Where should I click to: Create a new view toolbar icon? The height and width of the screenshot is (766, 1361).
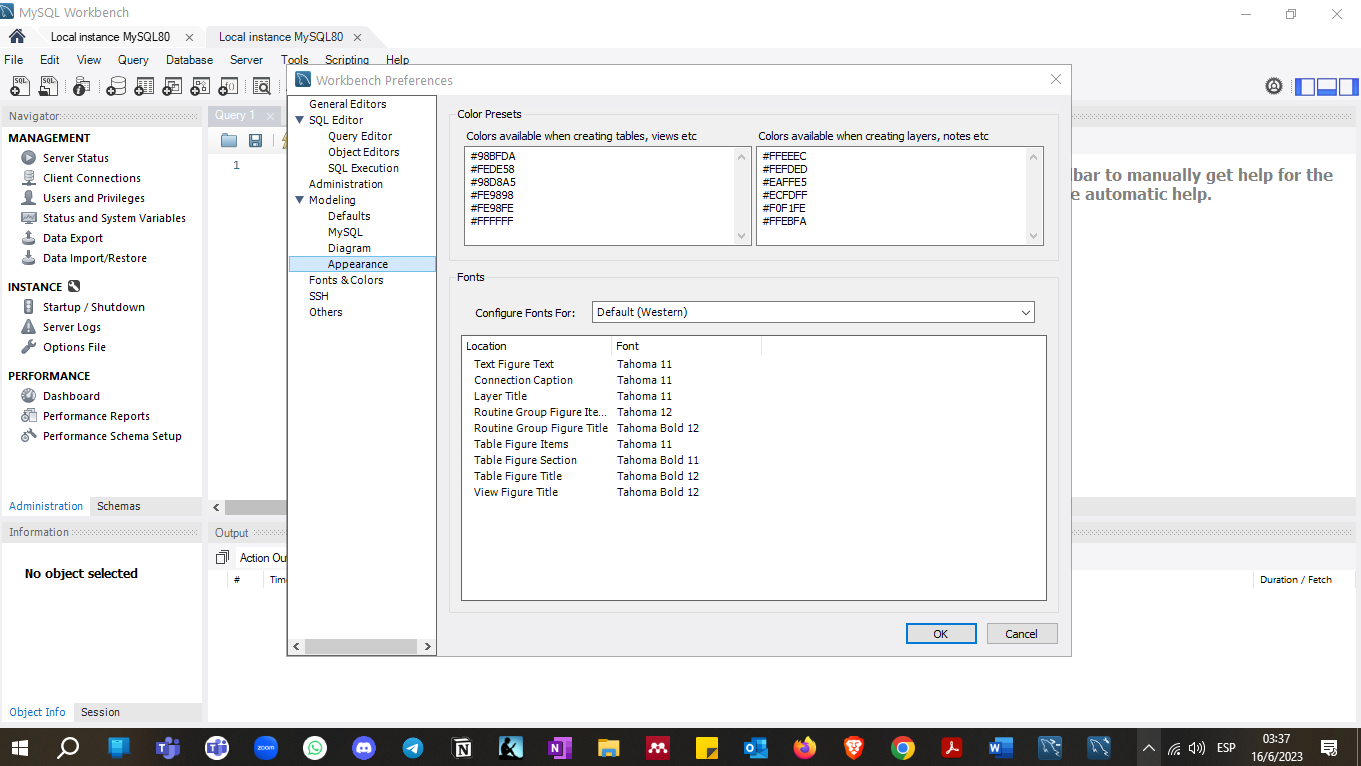click(172, 86)
